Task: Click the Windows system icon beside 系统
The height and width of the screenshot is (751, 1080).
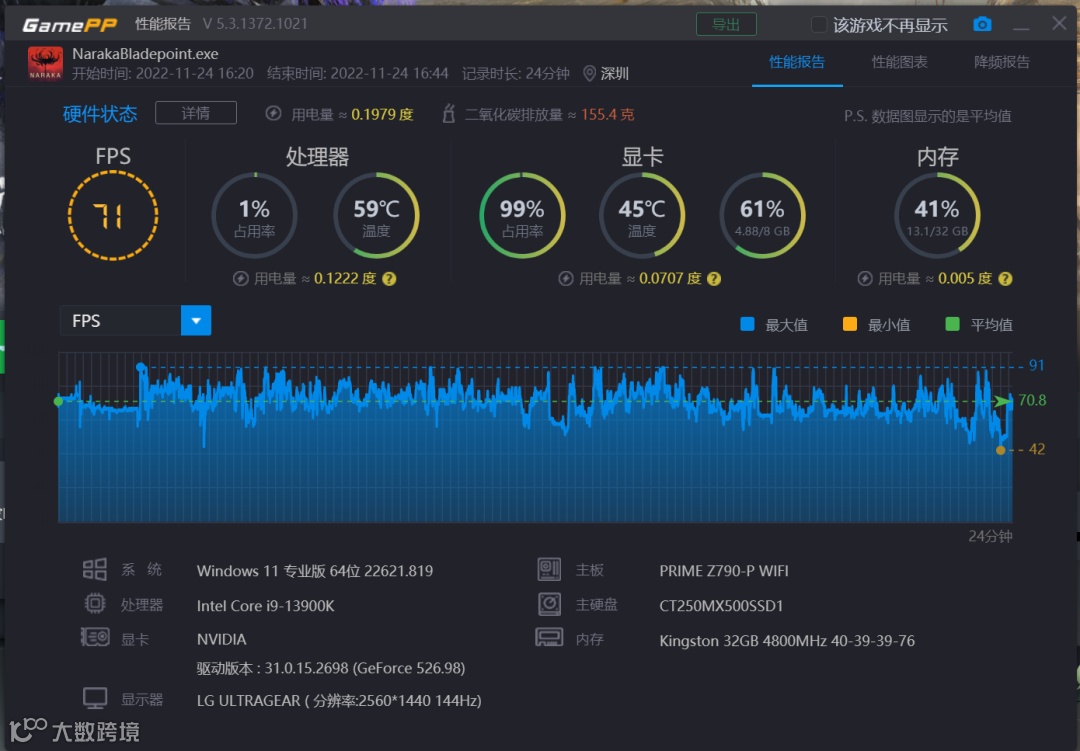Action: pos(95,570)
